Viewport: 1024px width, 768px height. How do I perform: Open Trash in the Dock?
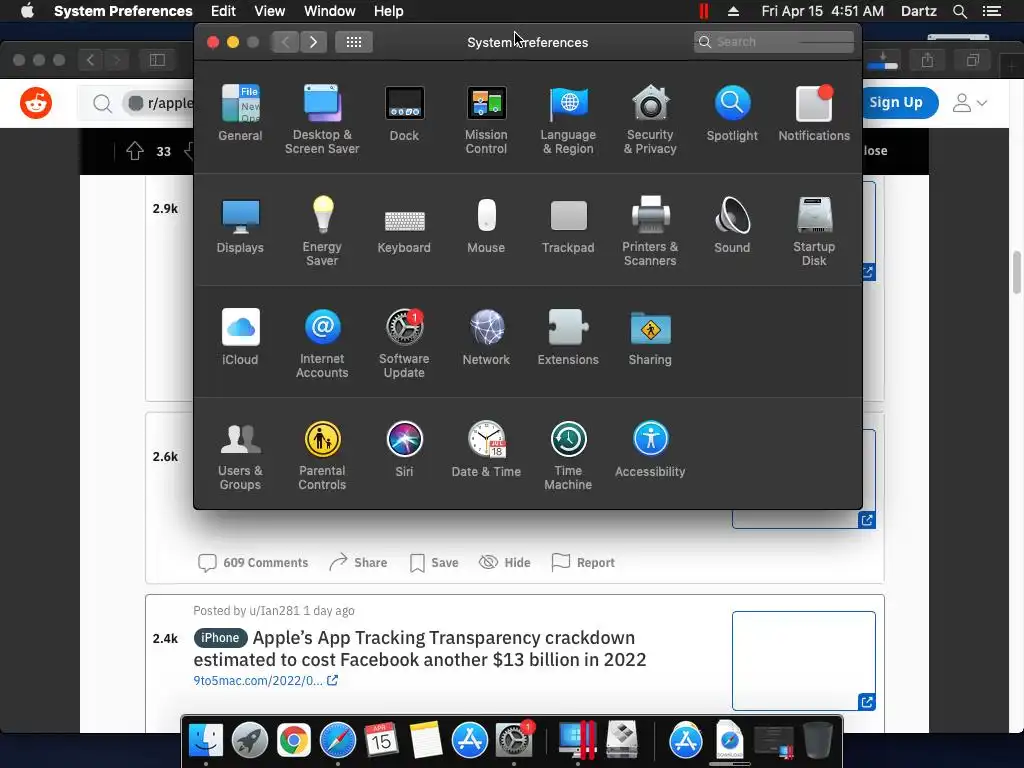coord(818,740)
